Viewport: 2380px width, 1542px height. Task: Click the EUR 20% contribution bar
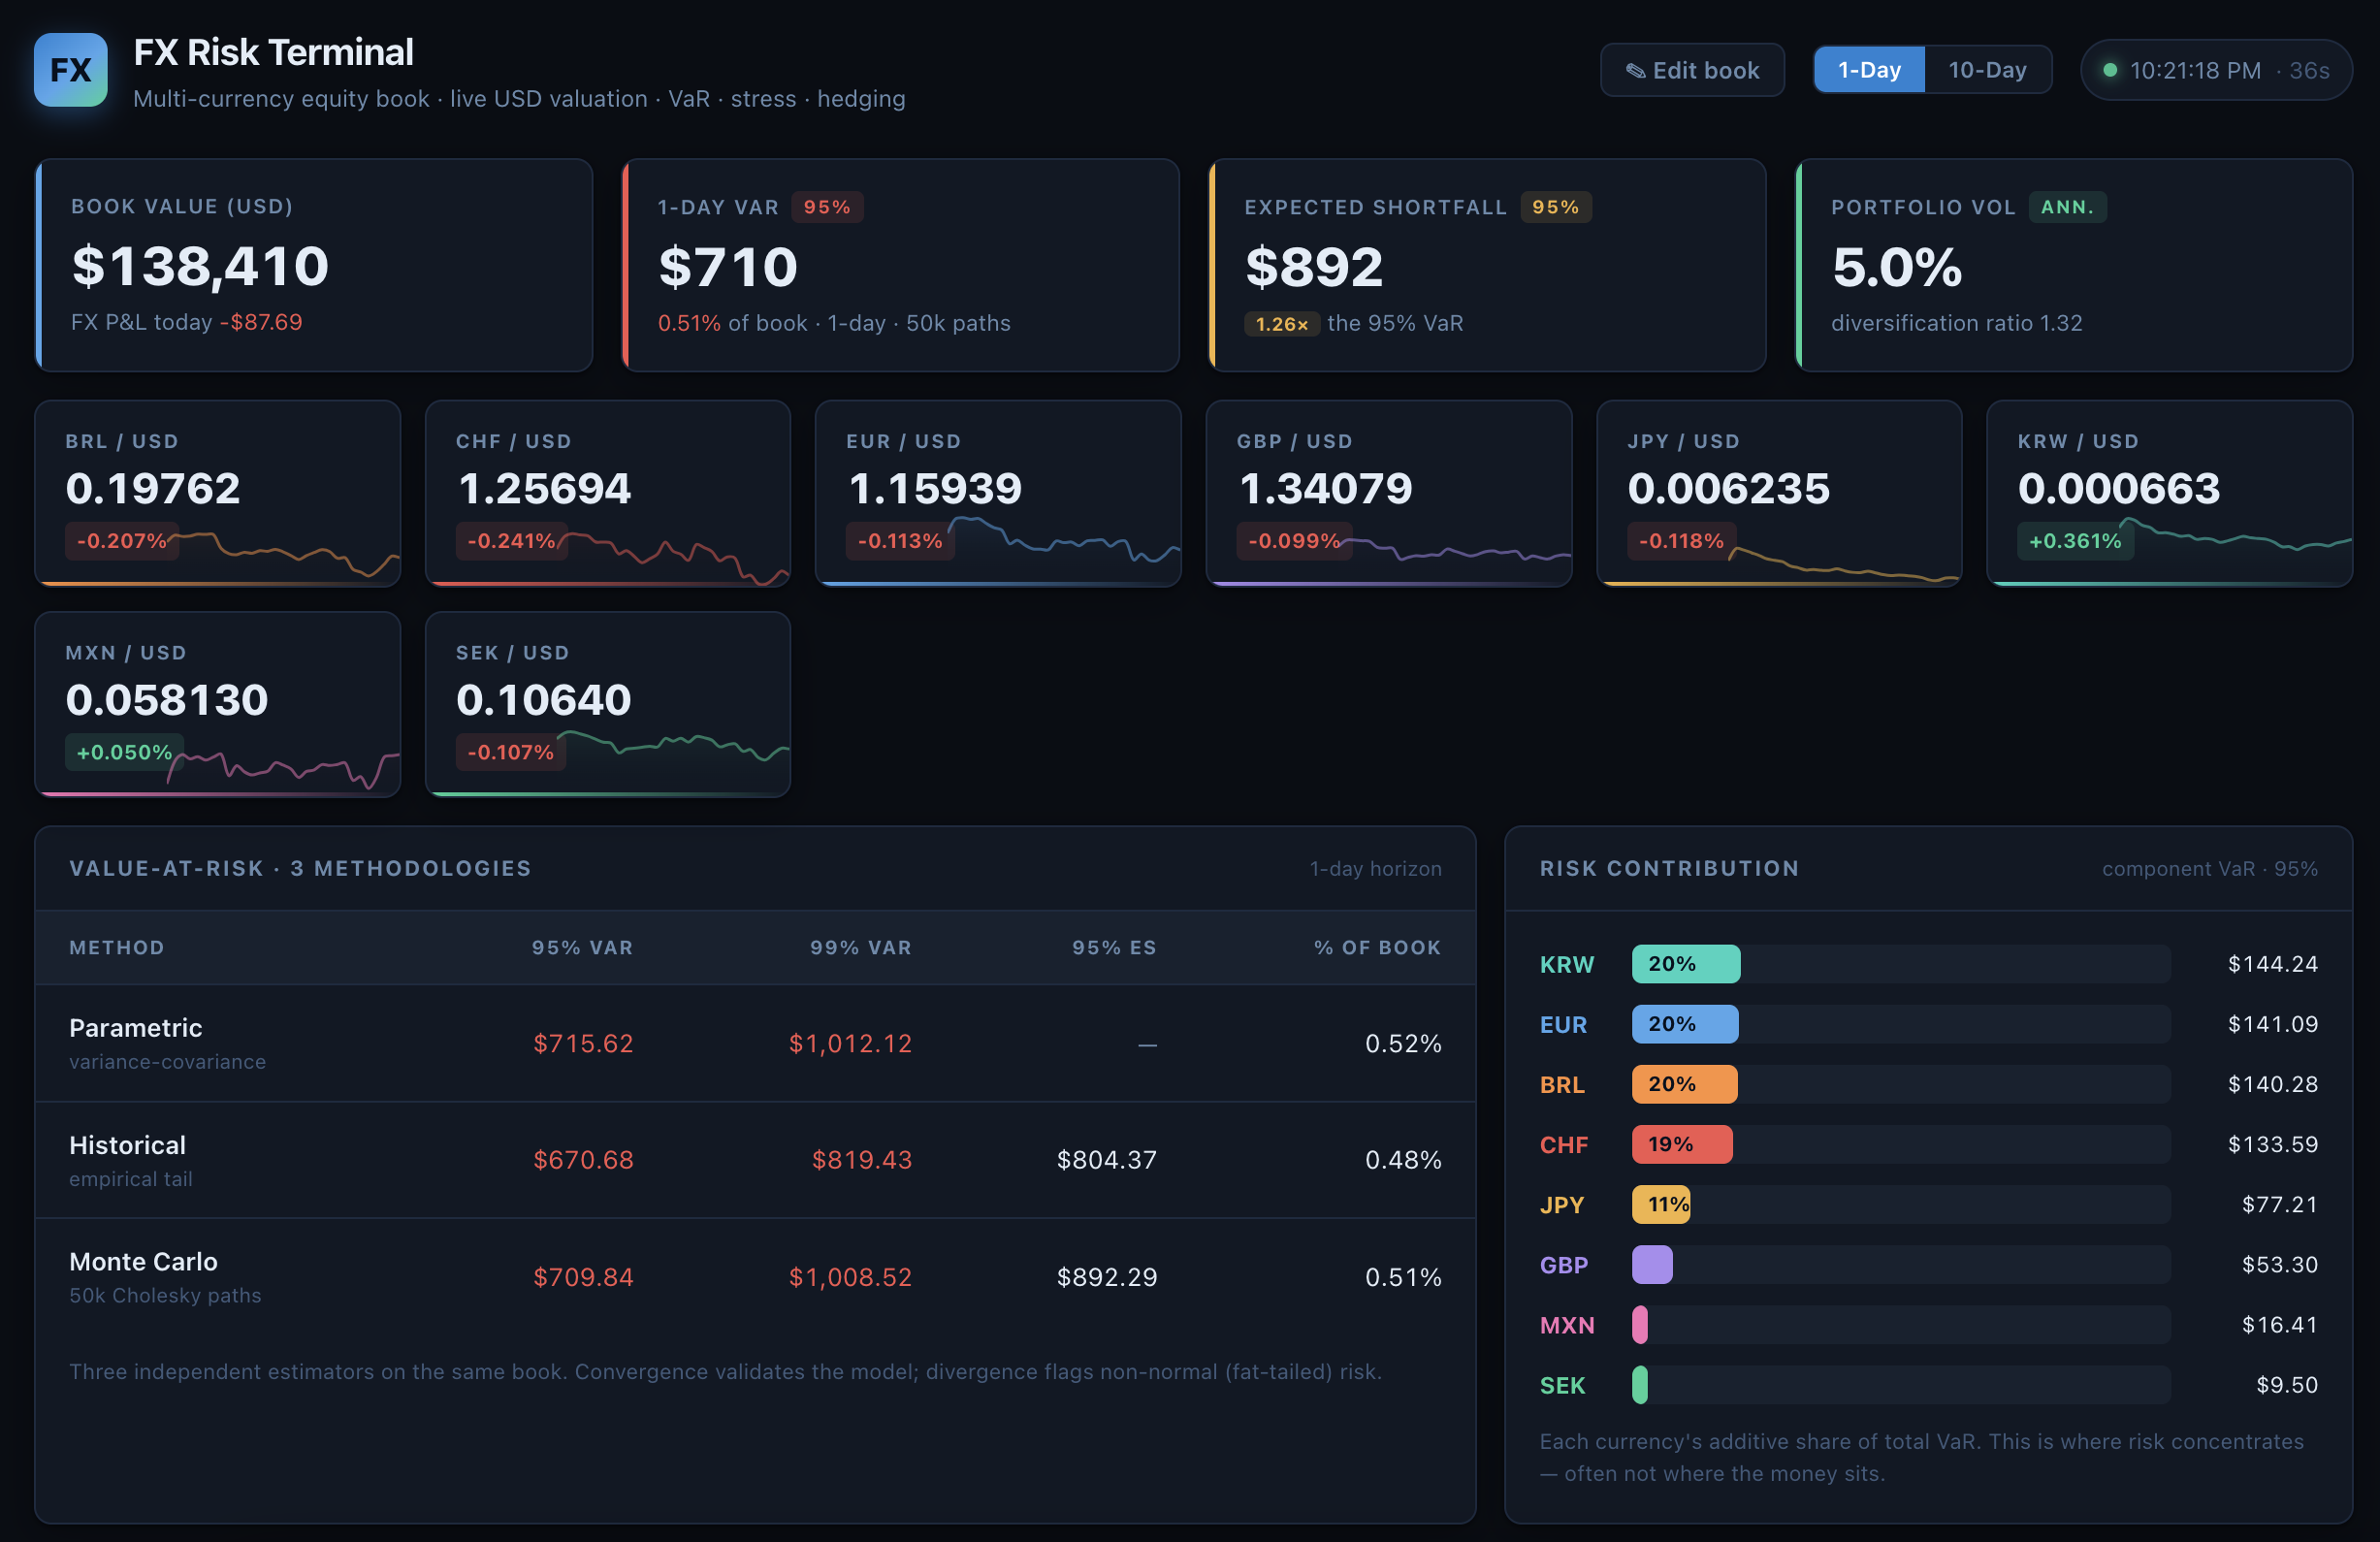[1685, 1024]
